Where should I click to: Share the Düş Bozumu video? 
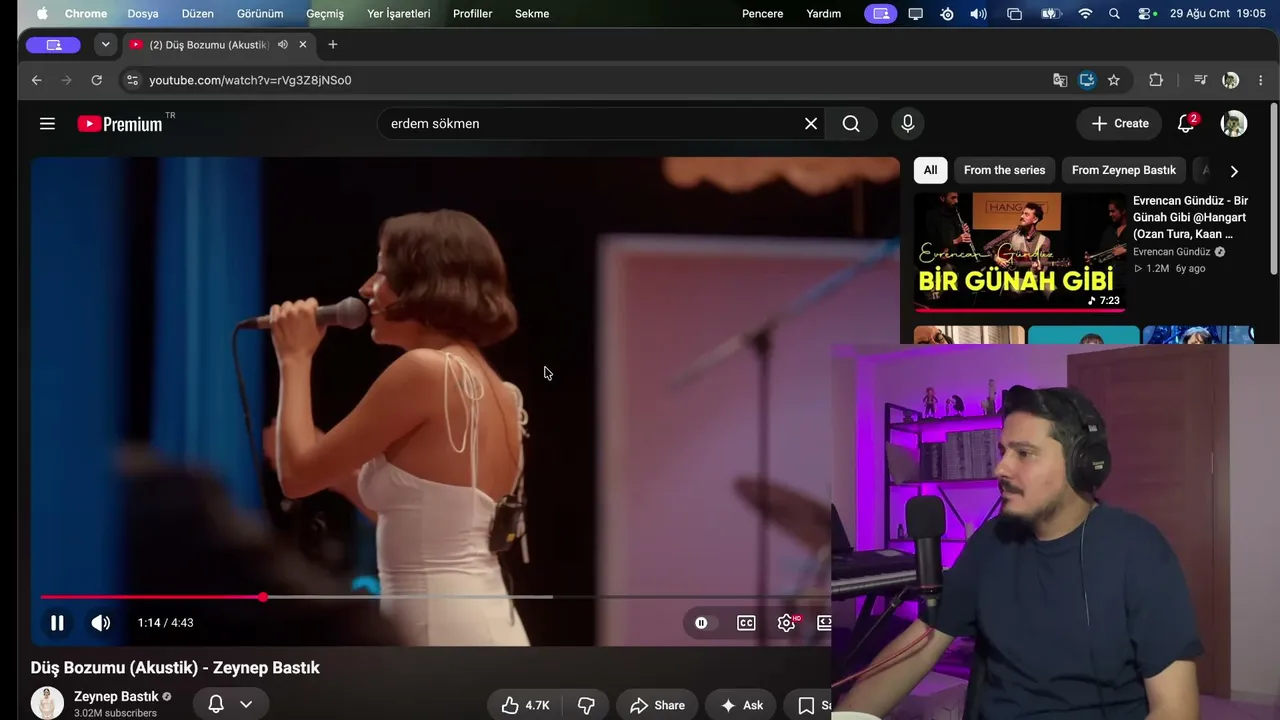tap(657, 705)
